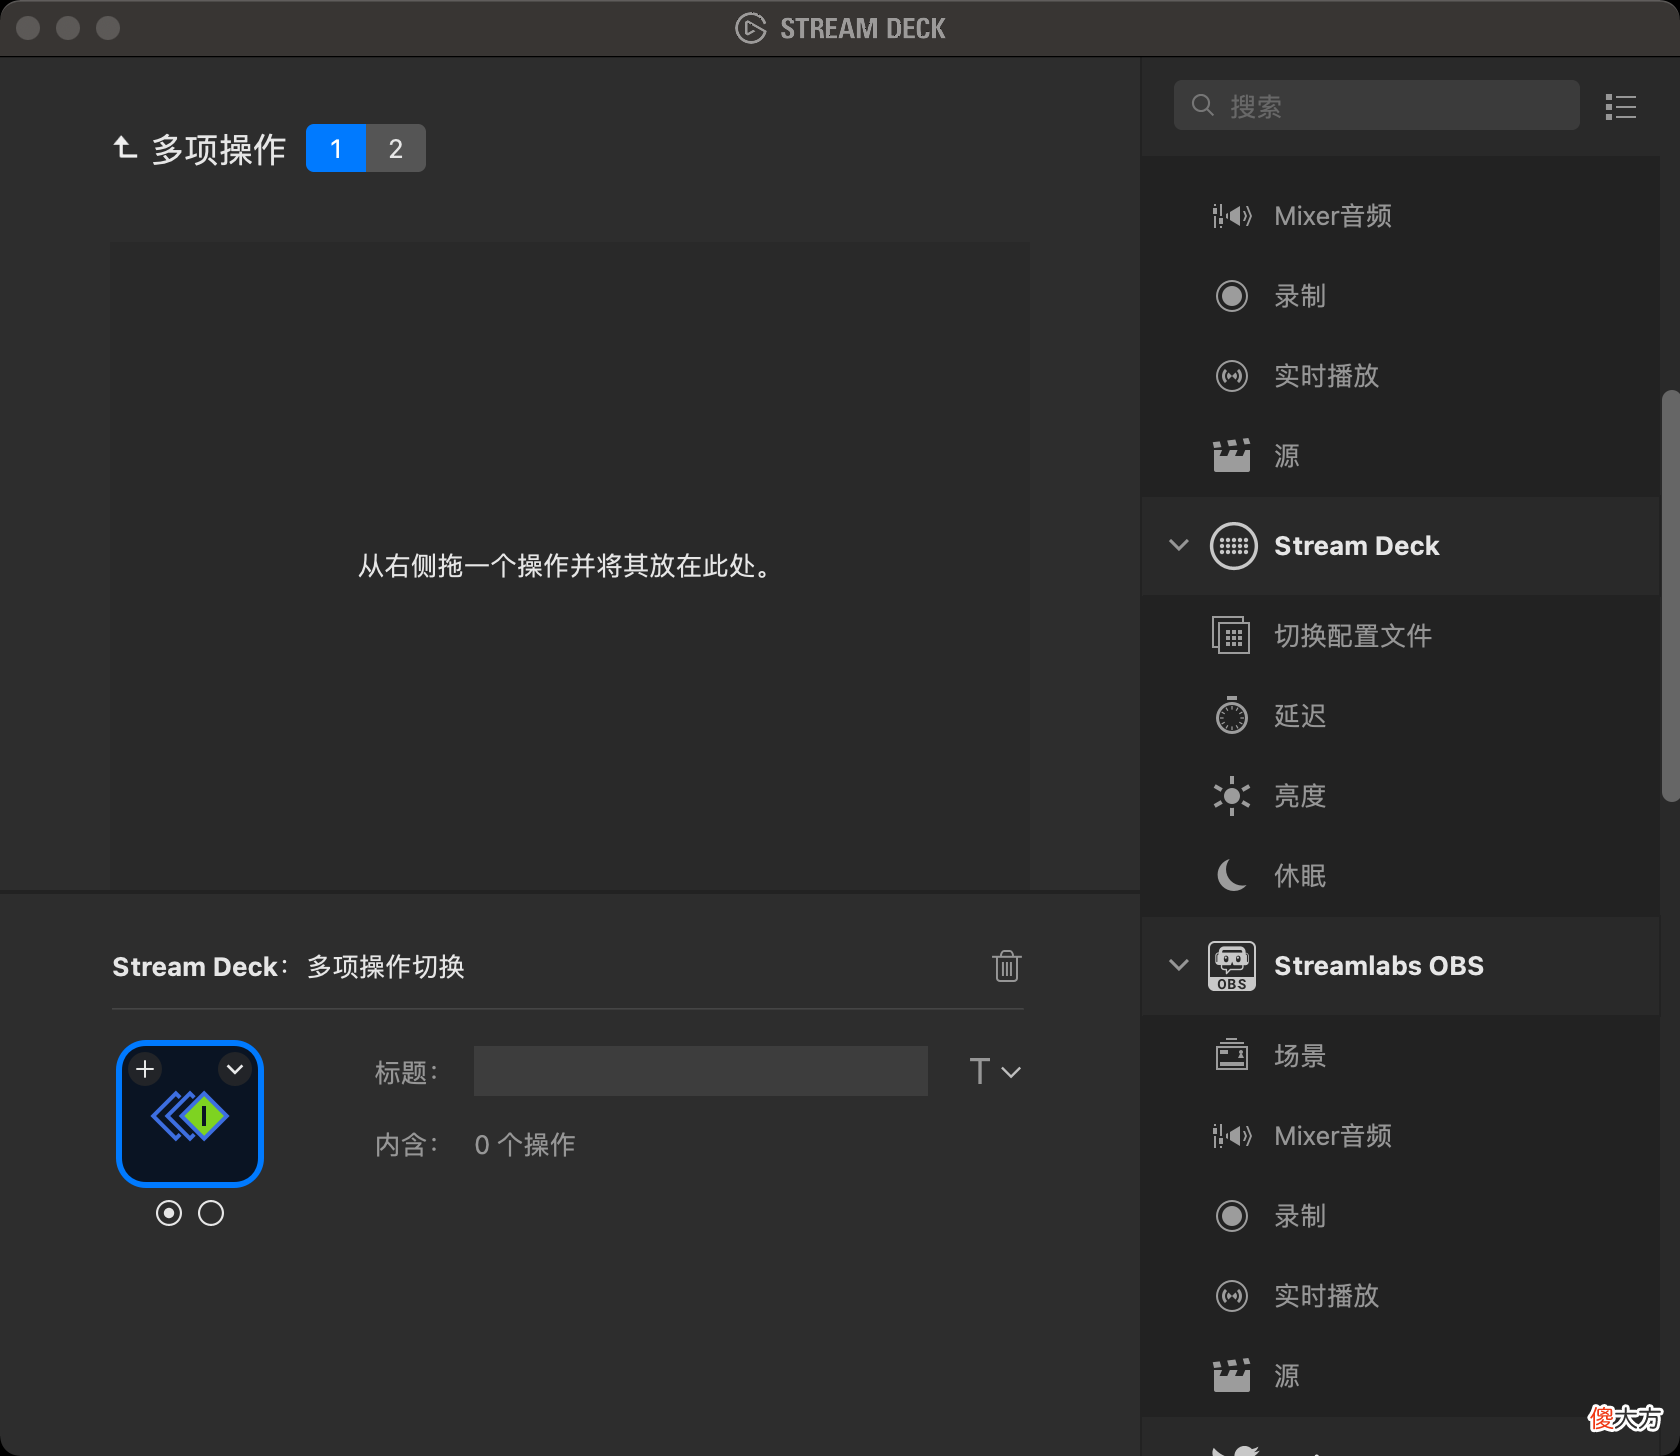
Task: Select the 录制 action under Streamlabs OBS
Action: tap(1400, 1216)
